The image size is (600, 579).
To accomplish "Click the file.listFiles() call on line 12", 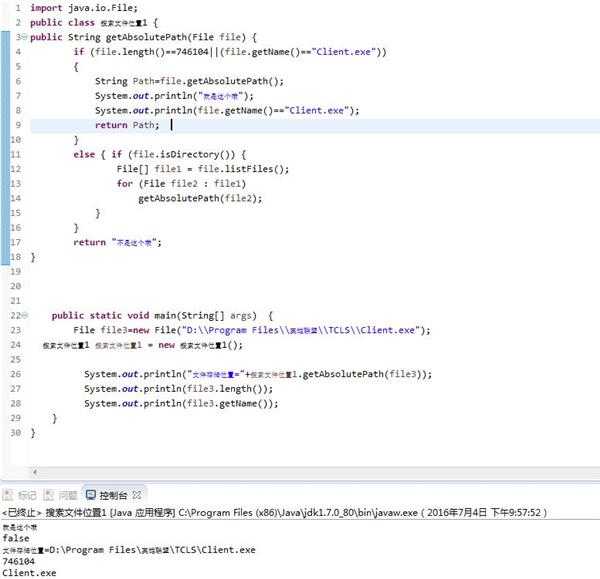I will (x=236, y=169).
